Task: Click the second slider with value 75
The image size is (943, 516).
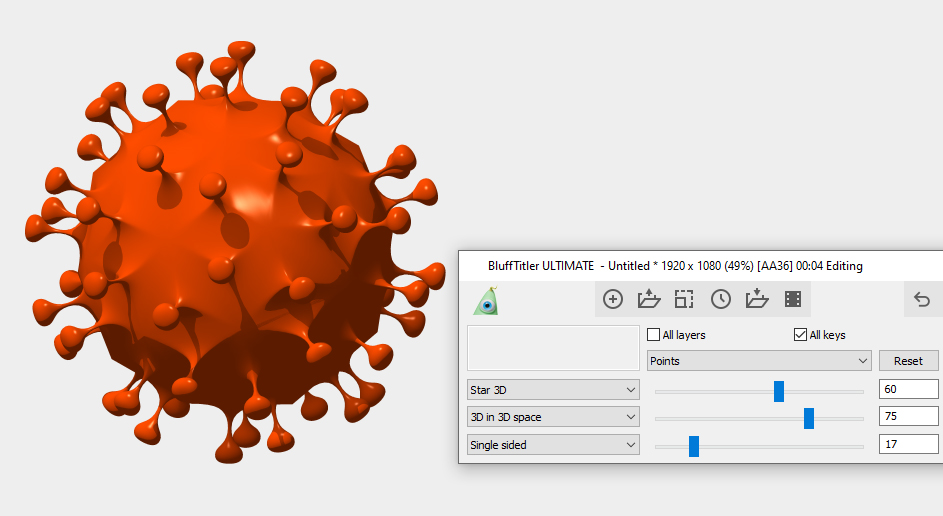Action: pos(809,419)
